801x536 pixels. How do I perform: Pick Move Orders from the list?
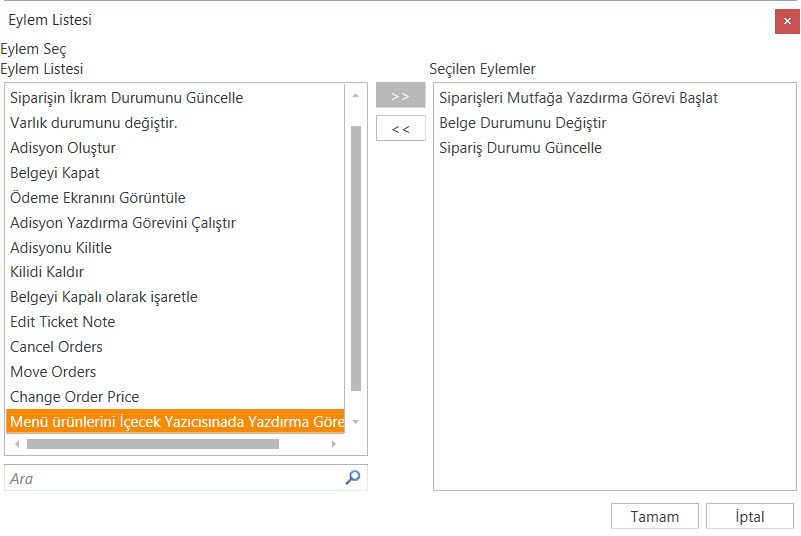tap(53, 372)
